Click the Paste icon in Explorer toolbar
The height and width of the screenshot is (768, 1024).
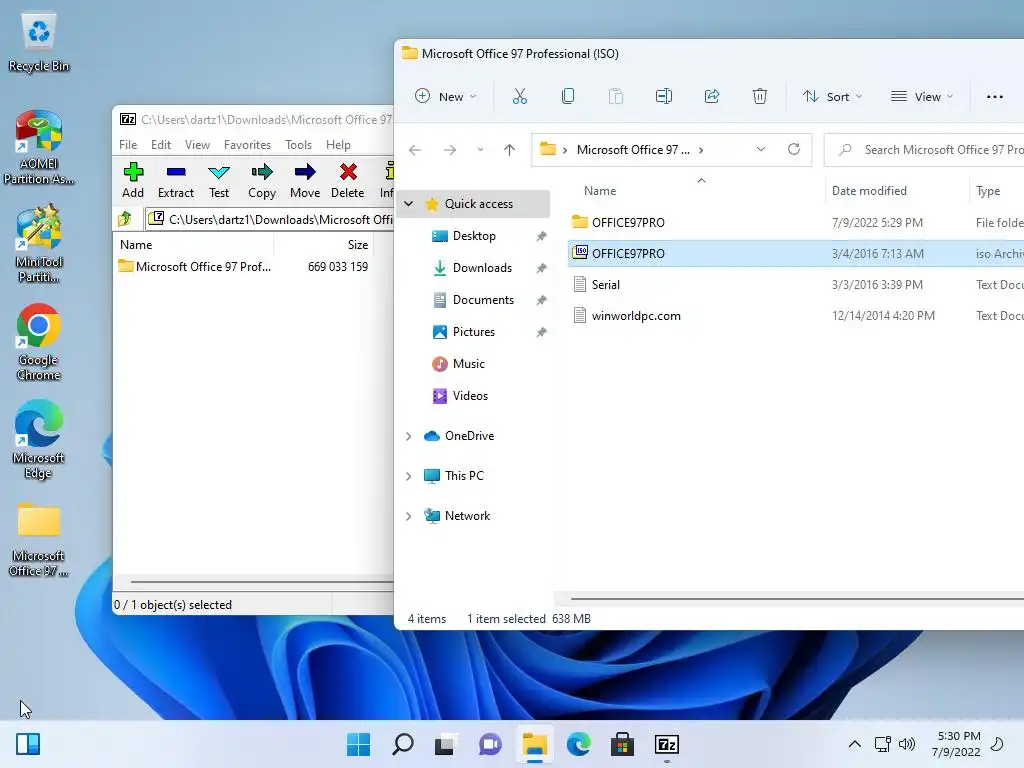616,97
